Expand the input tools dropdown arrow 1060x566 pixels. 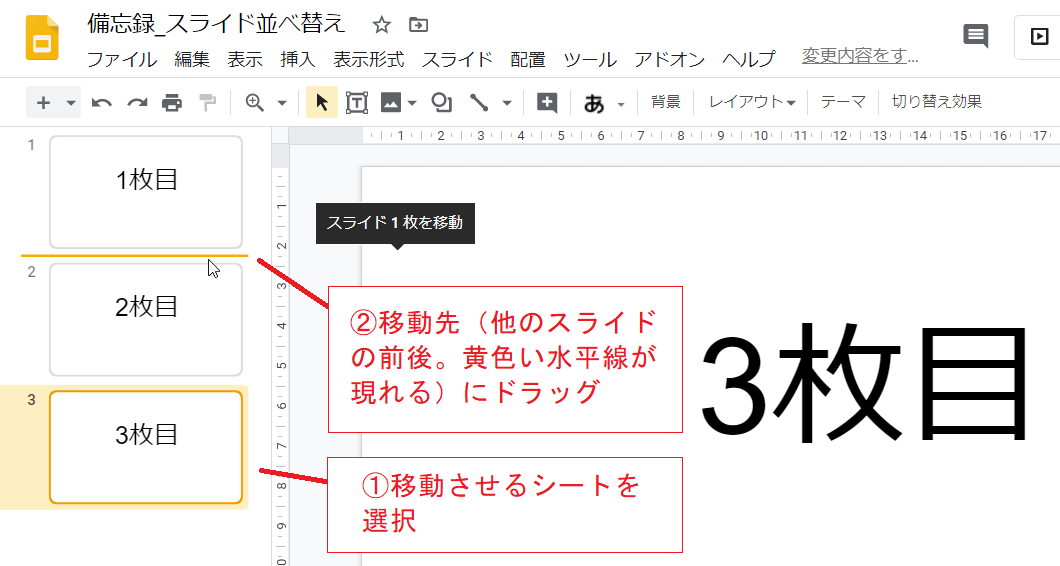(x=621, y=105)
